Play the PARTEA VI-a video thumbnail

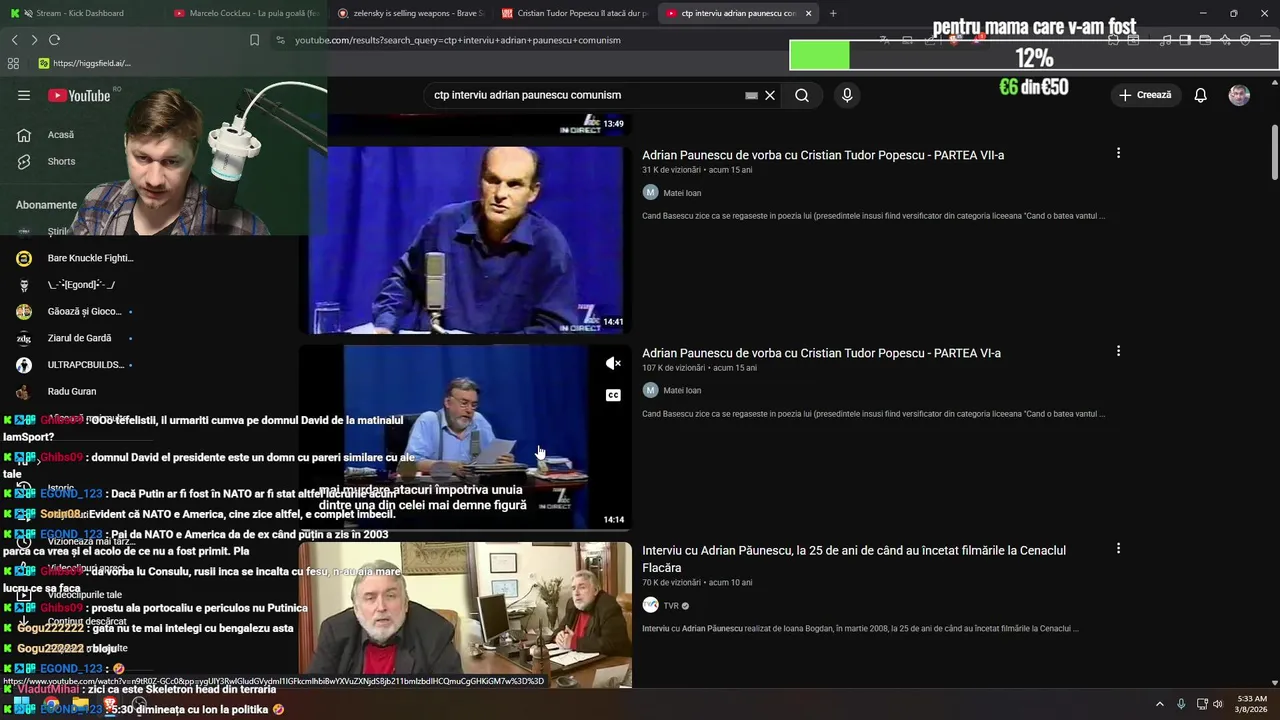coord(465,437)
